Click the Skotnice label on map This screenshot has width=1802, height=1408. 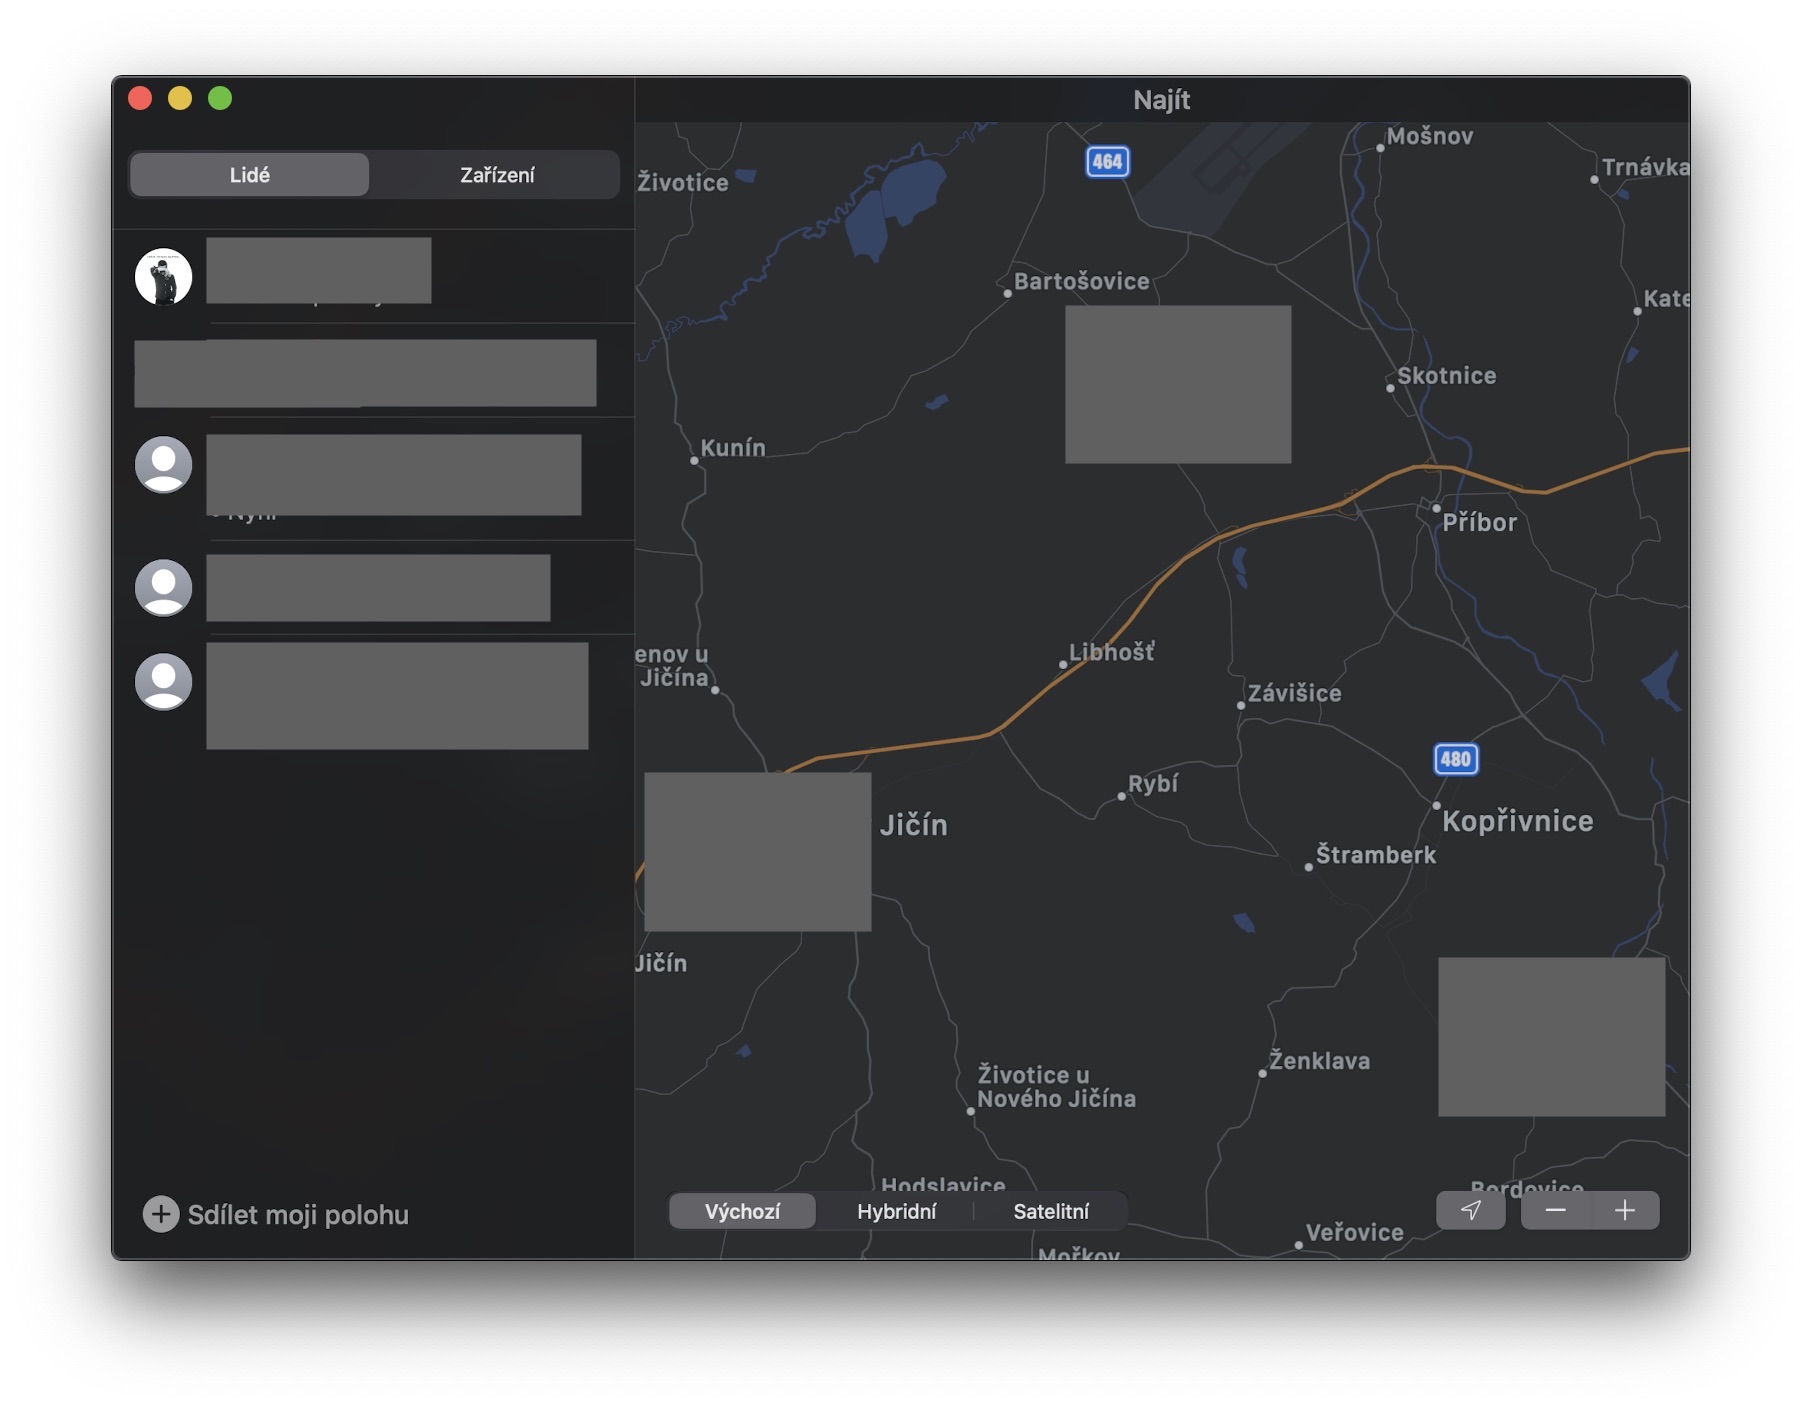pyautogui.click(x=1446, y=376)
